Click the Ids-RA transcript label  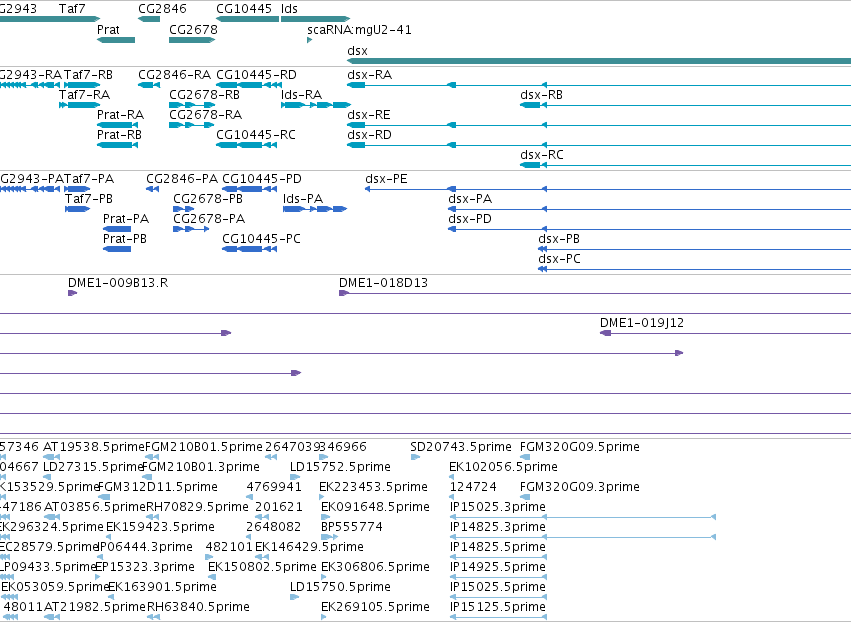coord(301,95)
